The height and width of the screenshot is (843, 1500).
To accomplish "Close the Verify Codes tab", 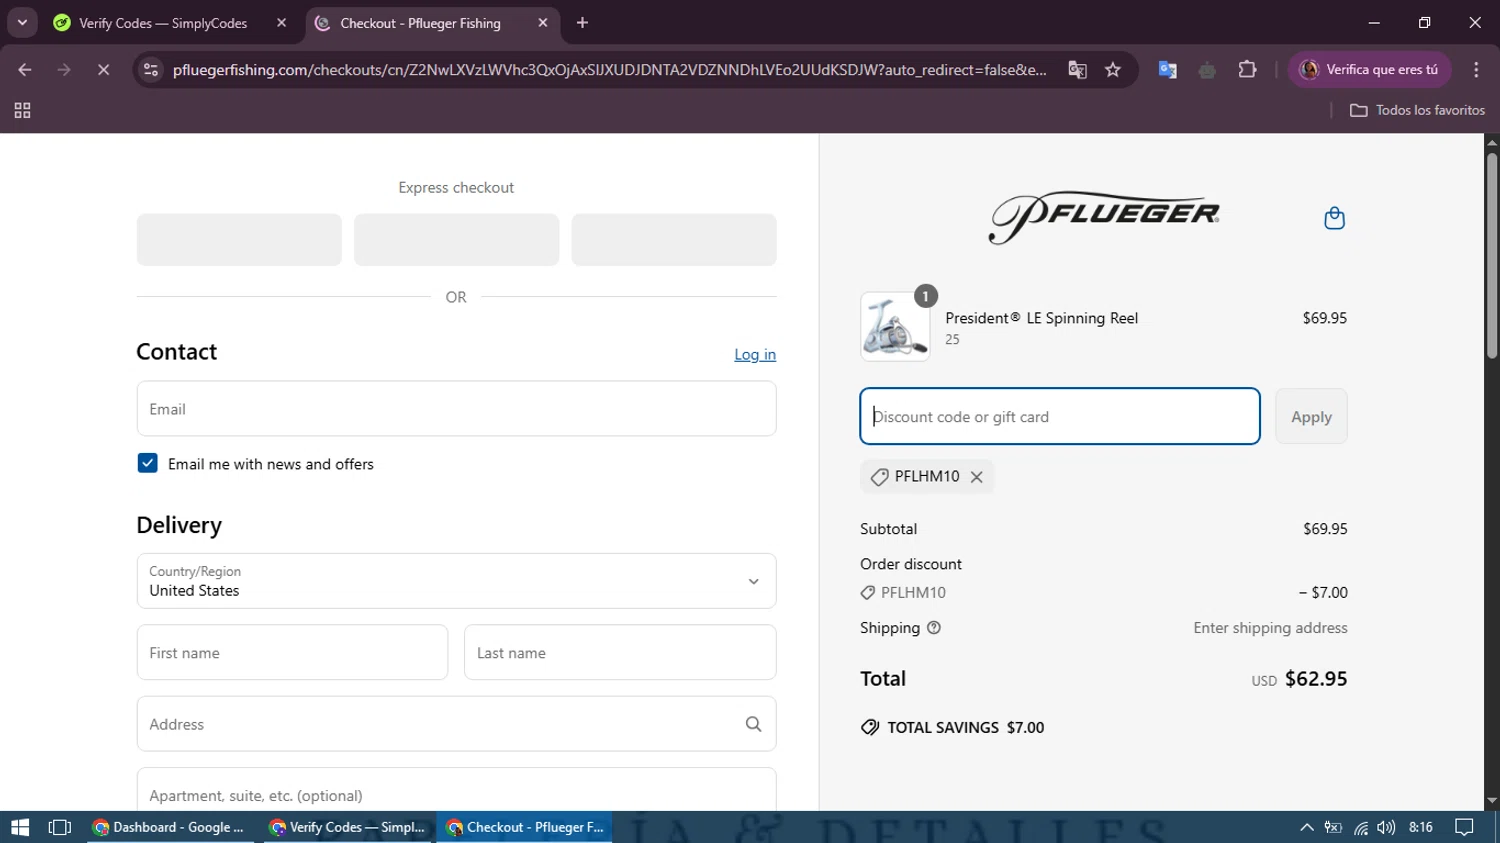I will 281,23.
